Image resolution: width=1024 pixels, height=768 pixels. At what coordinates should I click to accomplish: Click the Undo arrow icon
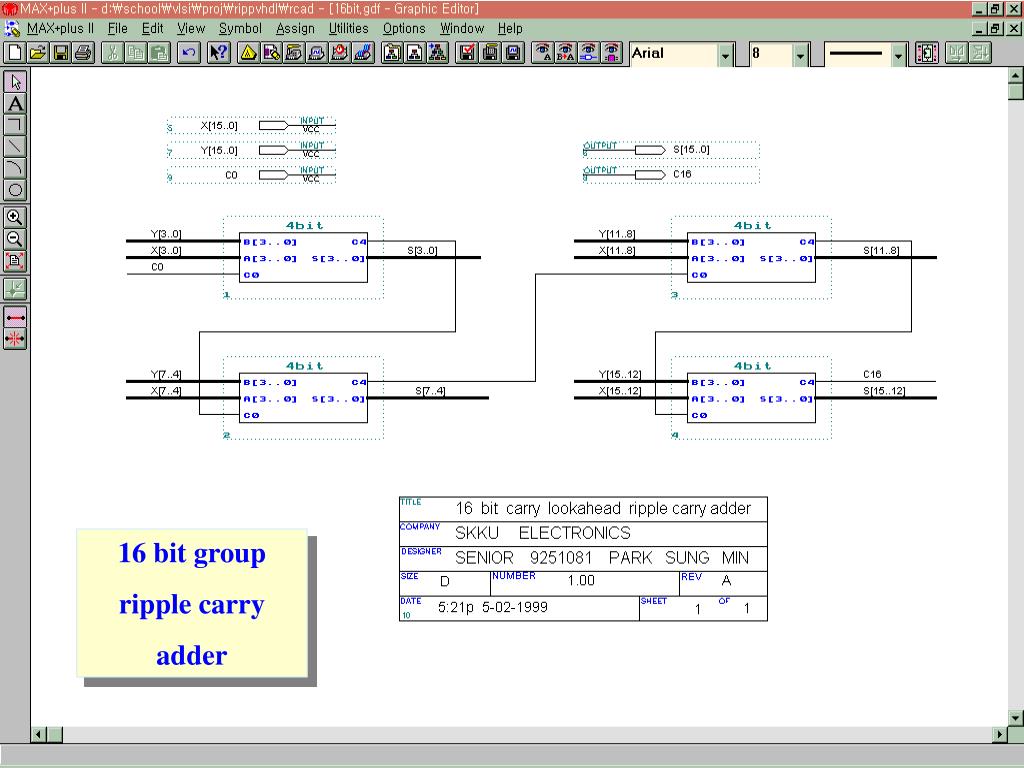point(188,53)
